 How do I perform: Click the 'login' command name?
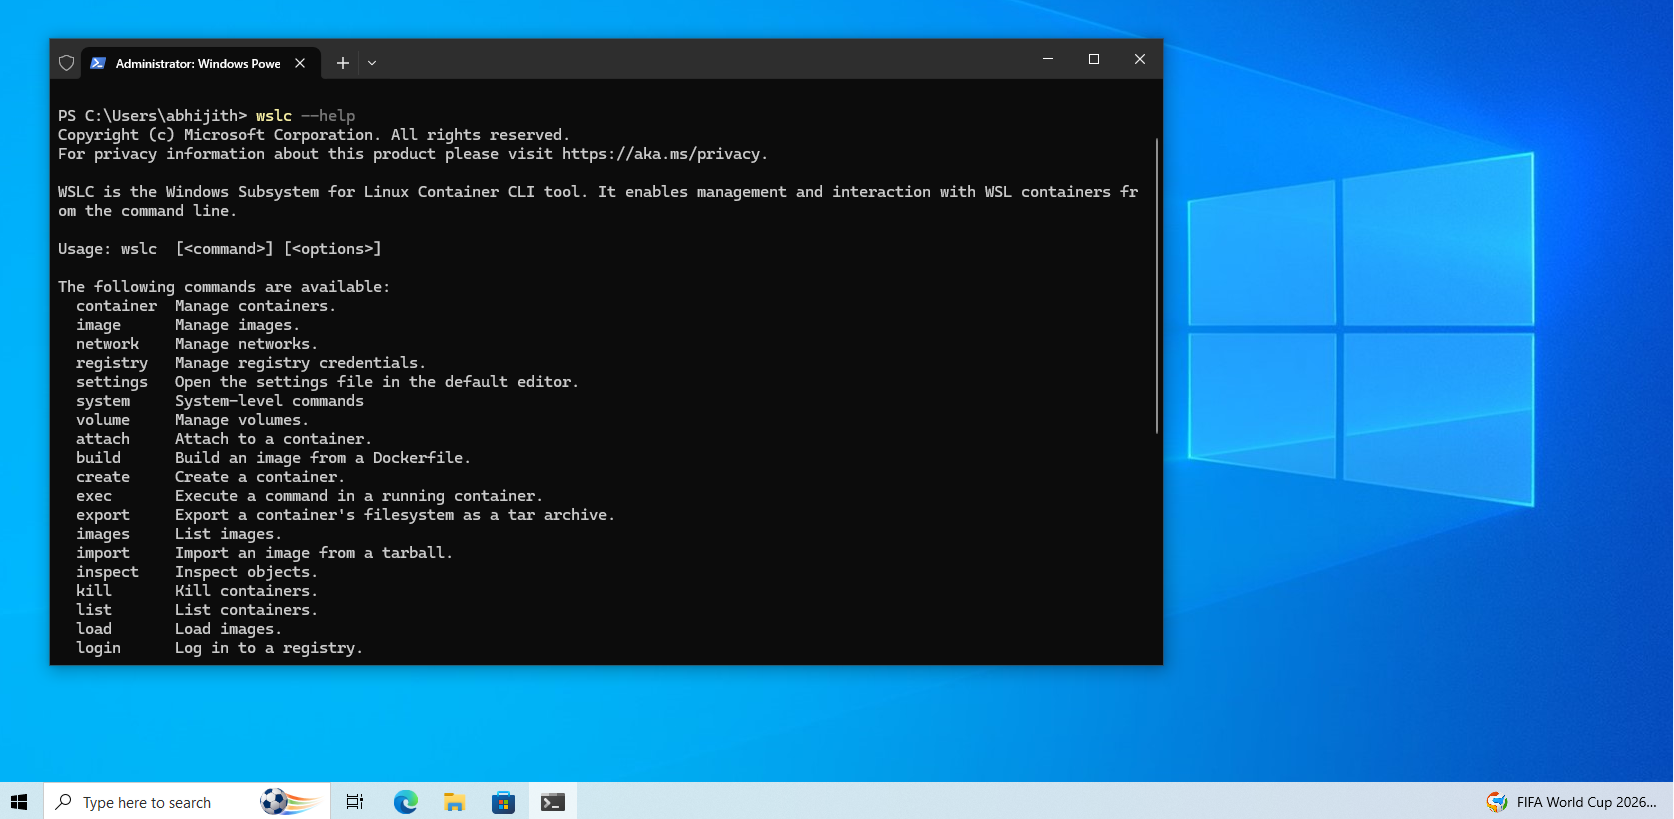(98, 648)
